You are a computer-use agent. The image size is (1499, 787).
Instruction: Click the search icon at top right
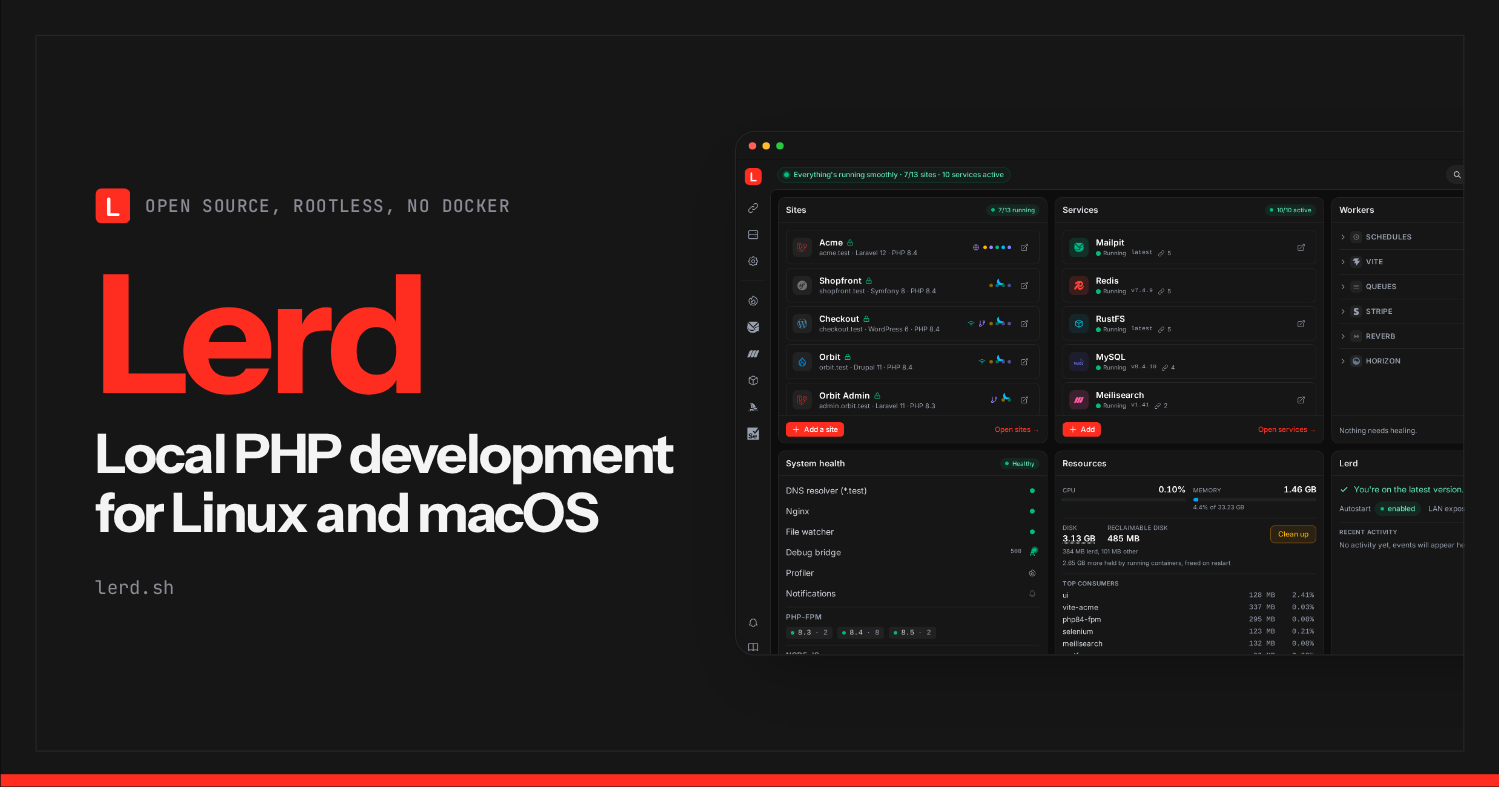point(1457,175)
